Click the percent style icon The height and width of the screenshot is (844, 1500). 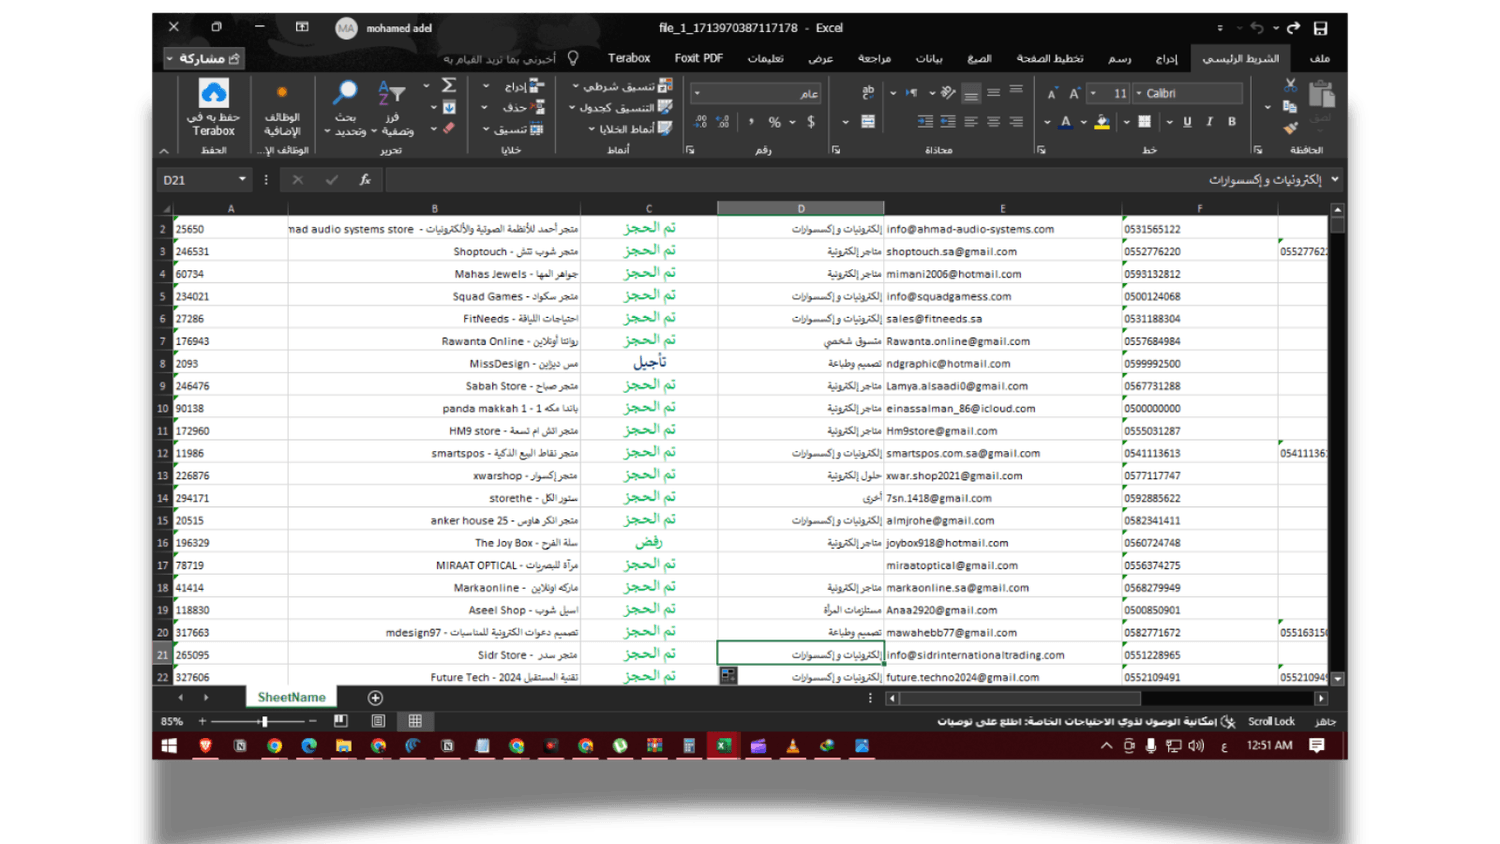click(x=774, y=122)
